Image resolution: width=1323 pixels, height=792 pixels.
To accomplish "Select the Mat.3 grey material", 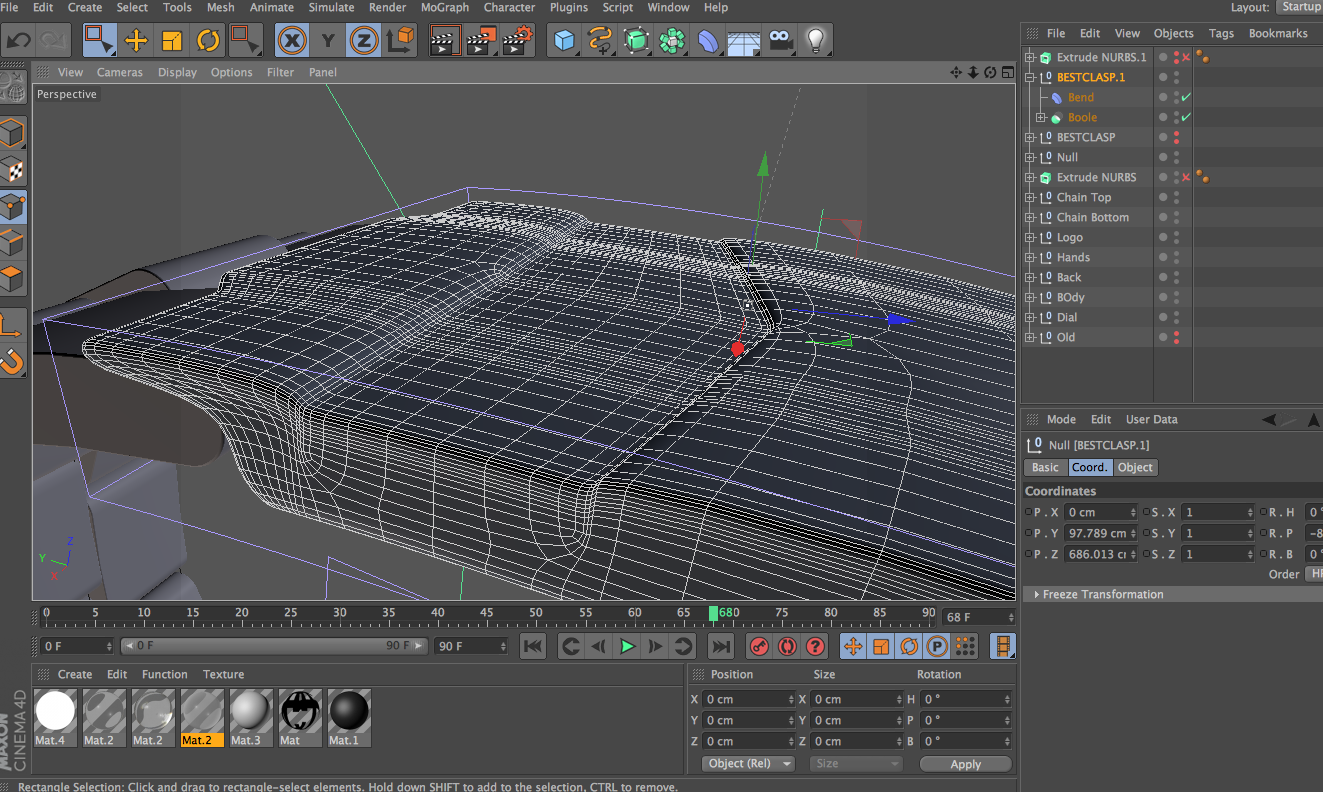I will pos(252,717).
